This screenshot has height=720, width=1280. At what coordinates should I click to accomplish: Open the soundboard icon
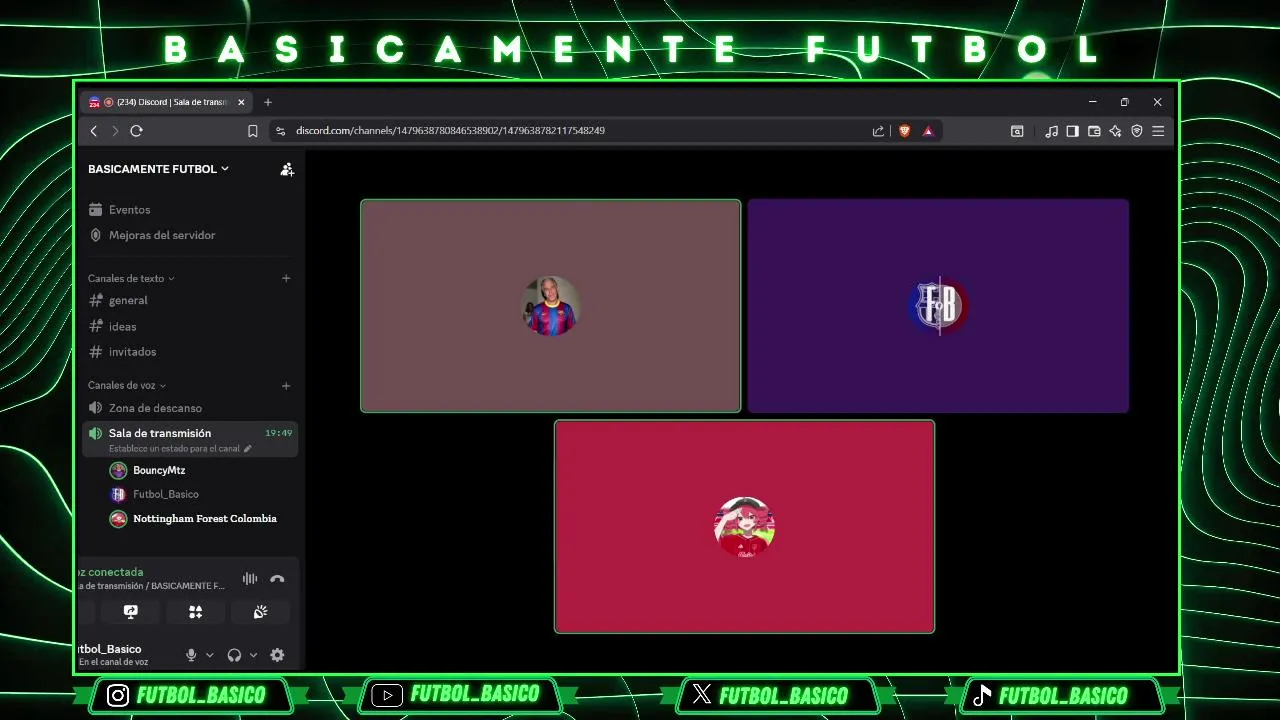click(x=260, y=612)
